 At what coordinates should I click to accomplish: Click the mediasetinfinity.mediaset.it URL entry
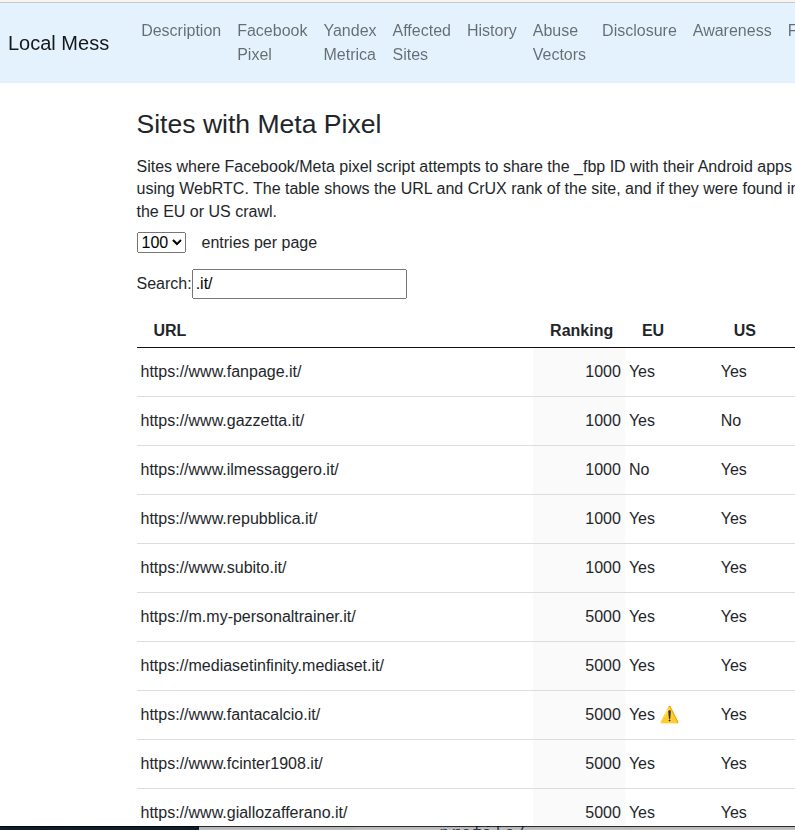(262, 665)
